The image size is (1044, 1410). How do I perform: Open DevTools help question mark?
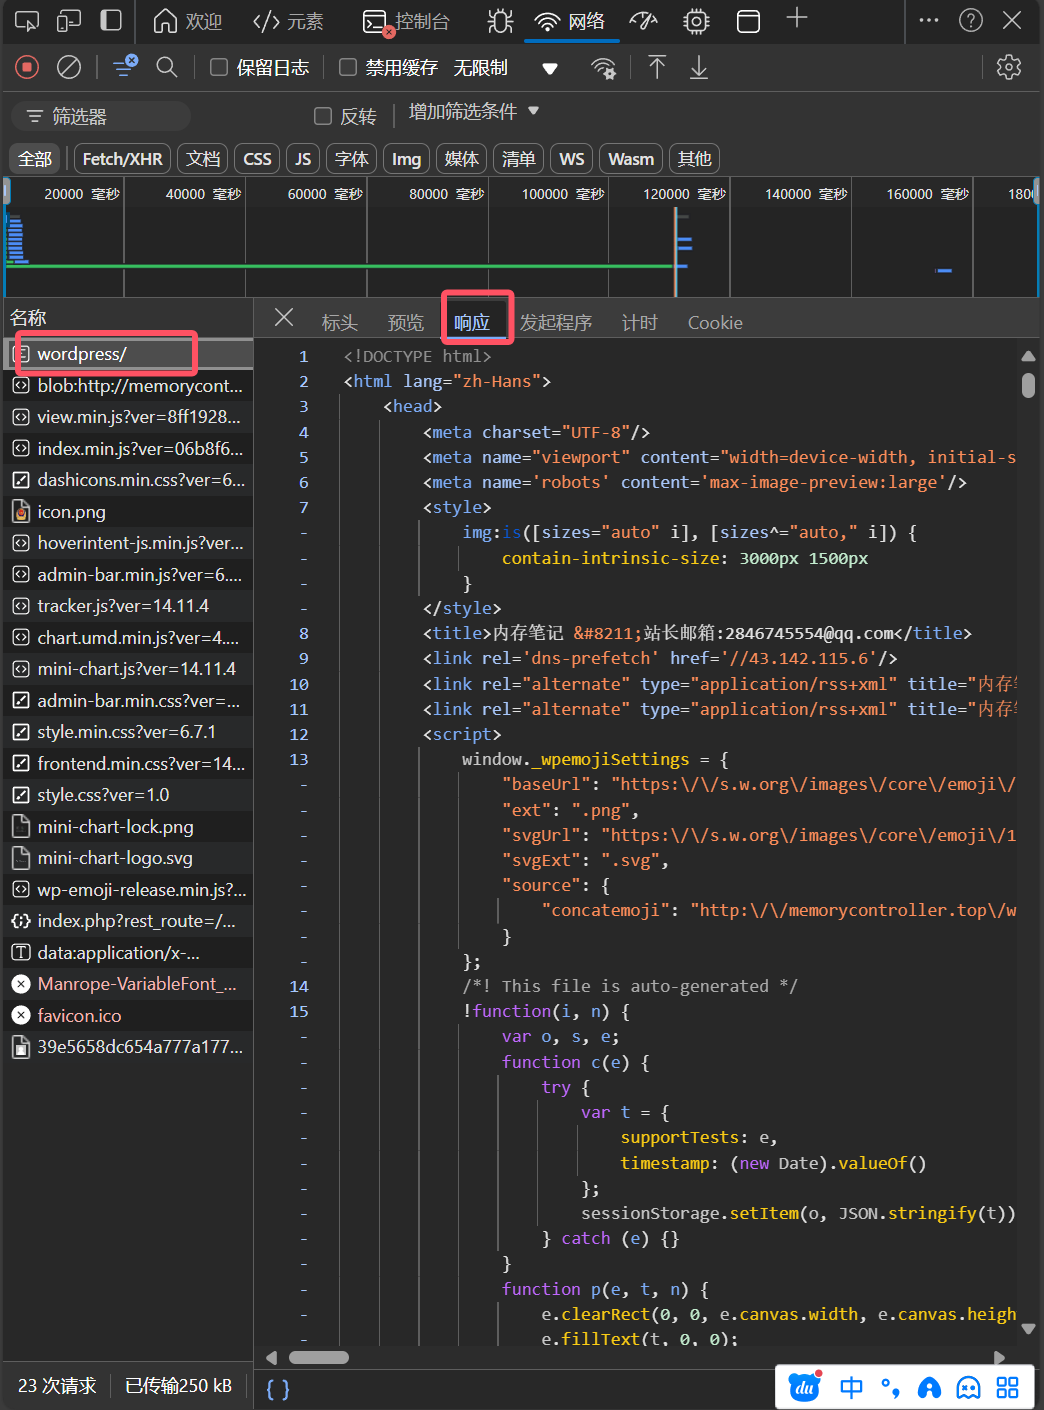[971, 20]
